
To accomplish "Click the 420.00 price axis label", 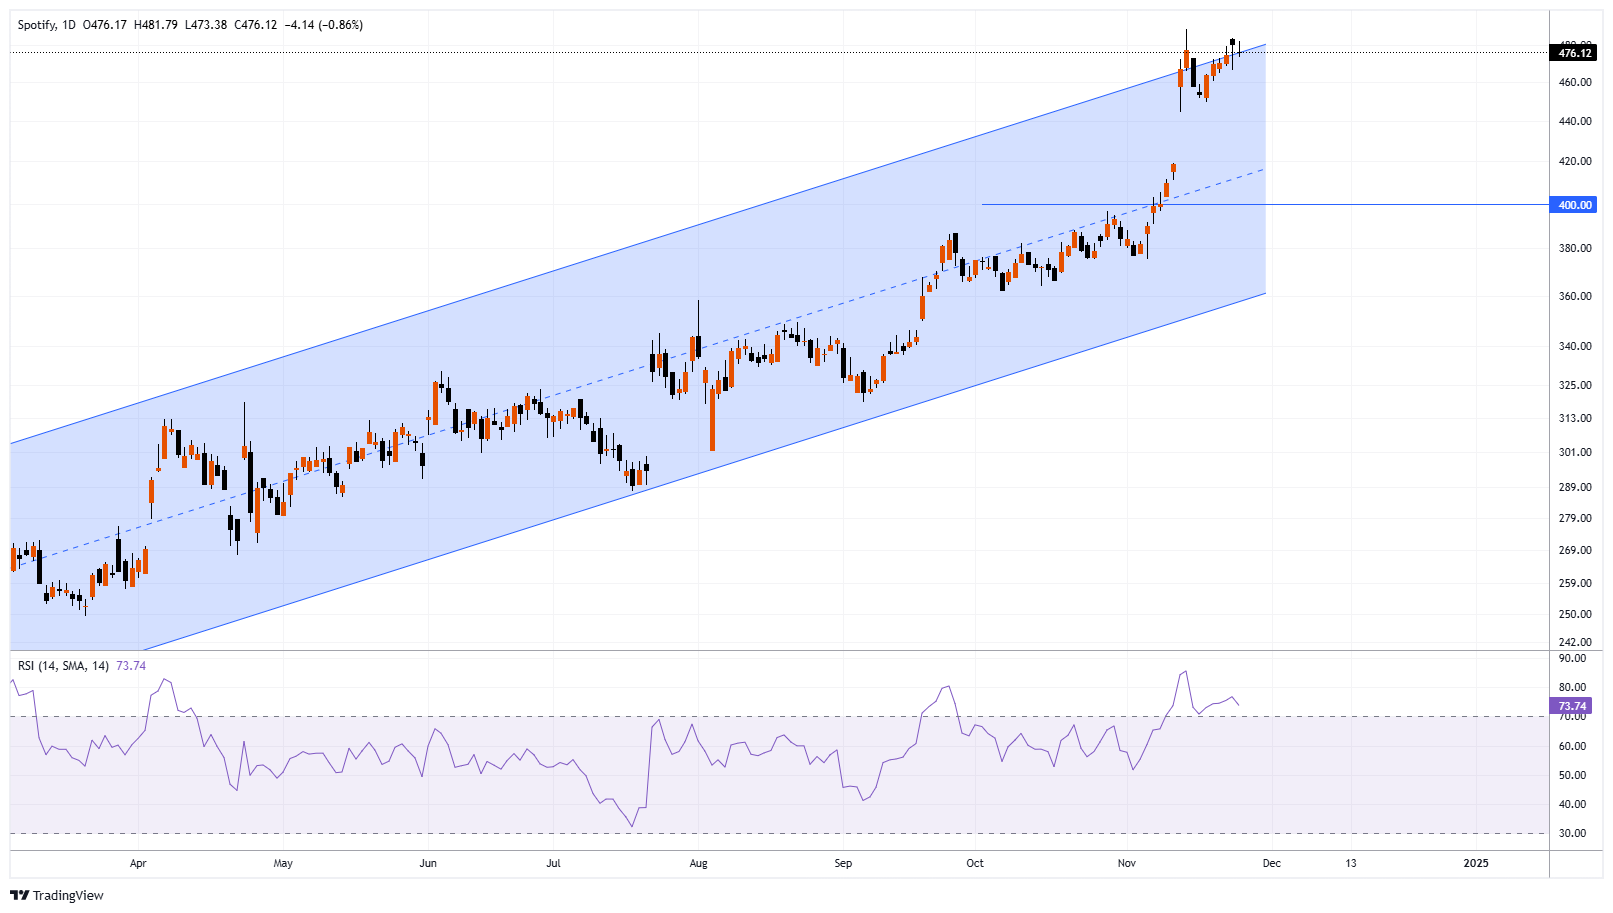I will [x=1575, y=161].
